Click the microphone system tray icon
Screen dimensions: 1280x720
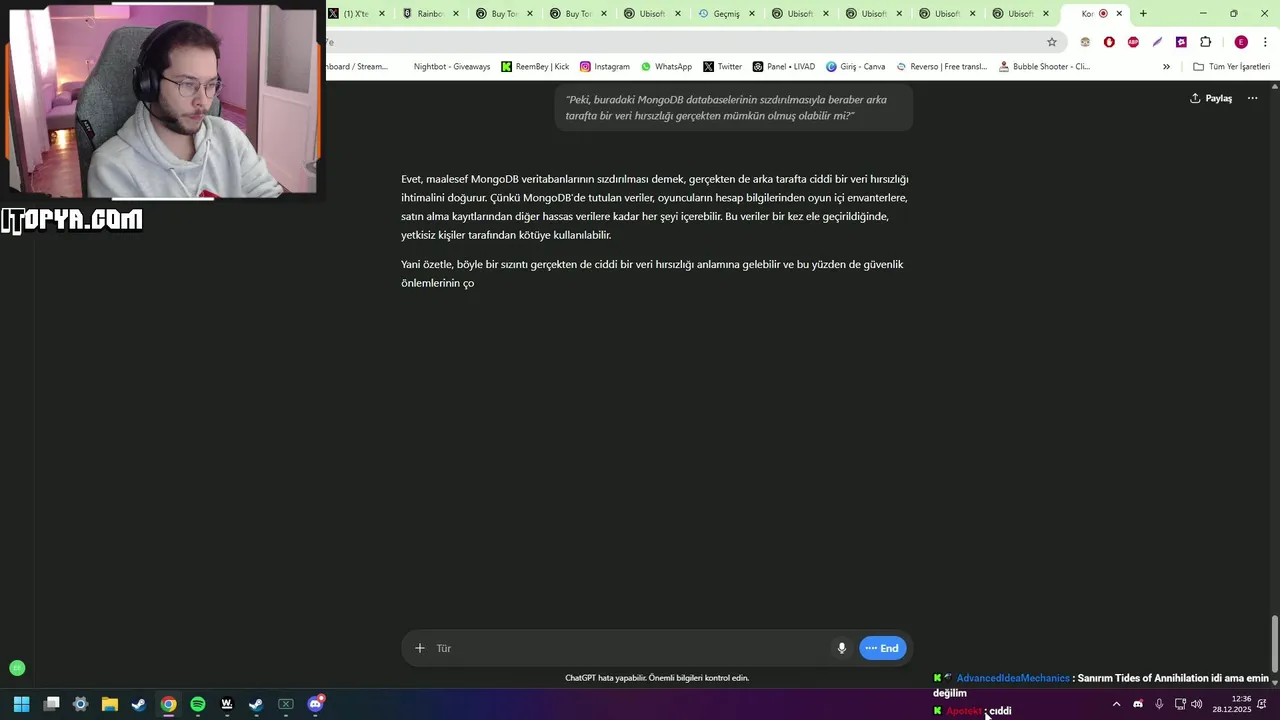click(1159, 704)
